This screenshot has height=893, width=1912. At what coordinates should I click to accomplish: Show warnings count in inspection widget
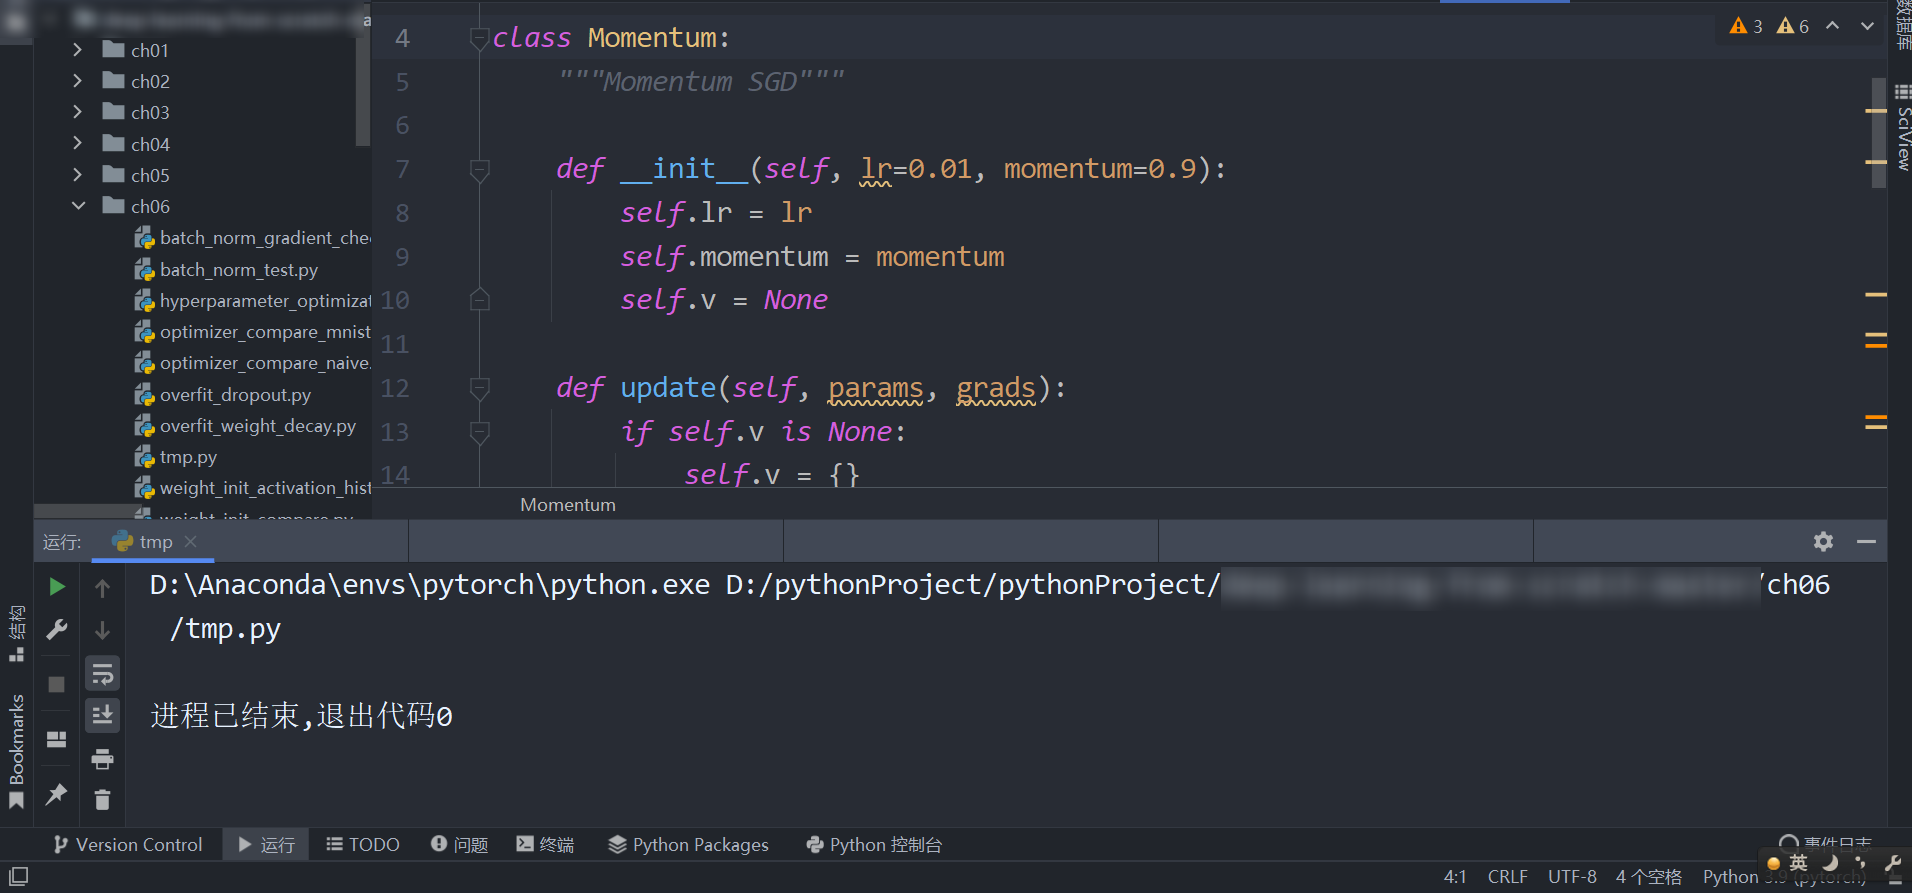pyautogui.click(x=1746, y=26)
